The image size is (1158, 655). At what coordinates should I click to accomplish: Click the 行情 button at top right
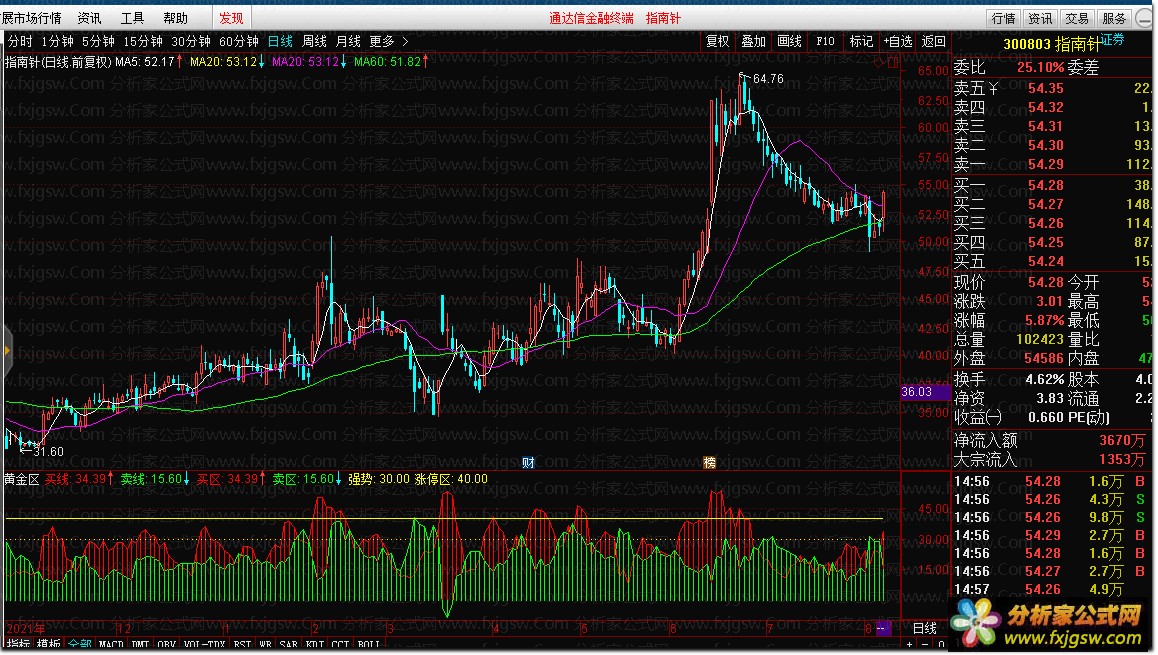(1004, 18)
